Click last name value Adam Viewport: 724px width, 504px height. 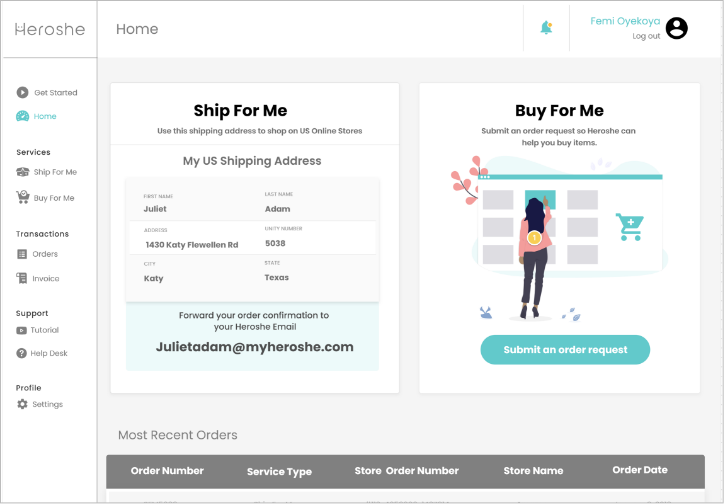(277, 209)
